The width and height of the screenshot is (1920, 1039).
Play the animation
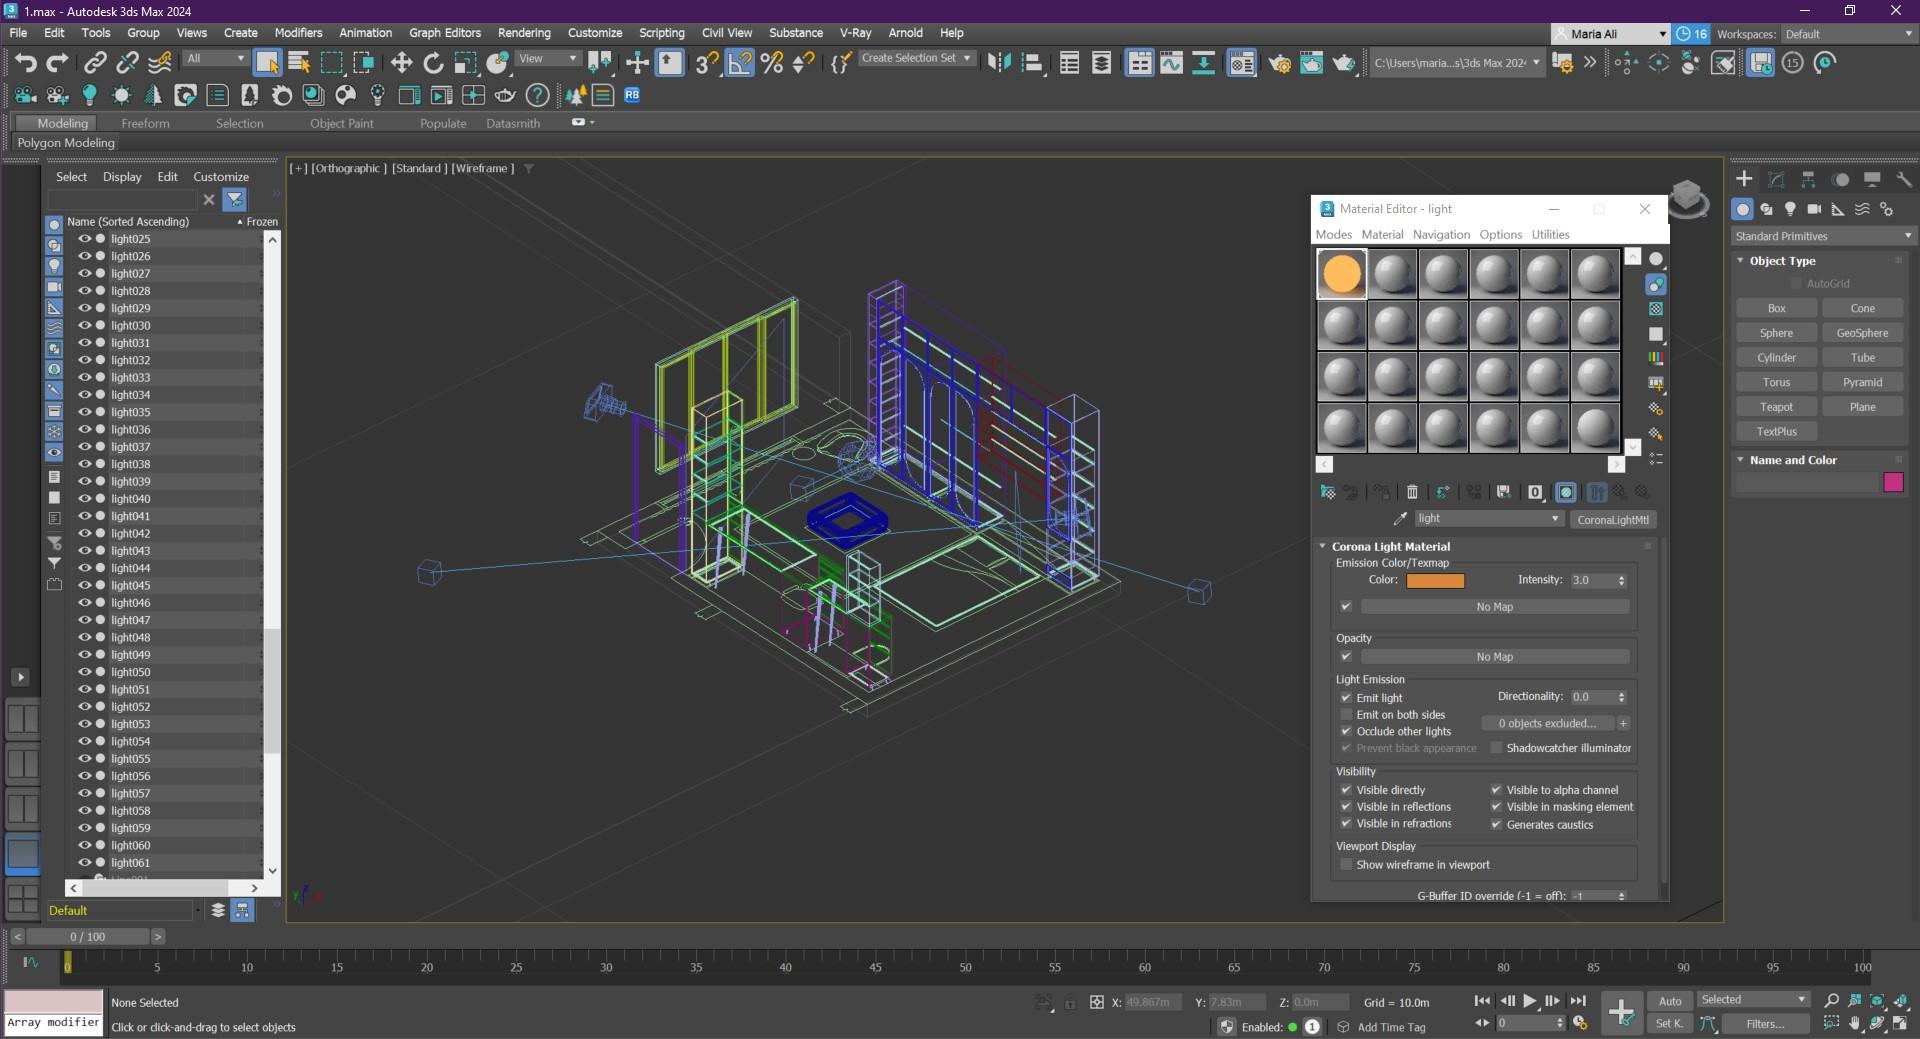point(1529,1001)
